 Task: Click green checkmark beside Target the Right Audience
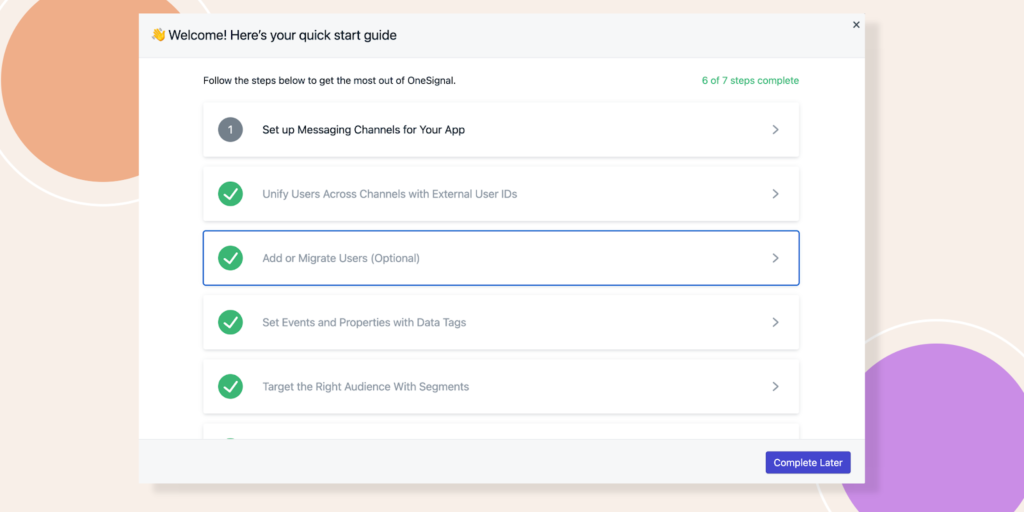[230, 386]
